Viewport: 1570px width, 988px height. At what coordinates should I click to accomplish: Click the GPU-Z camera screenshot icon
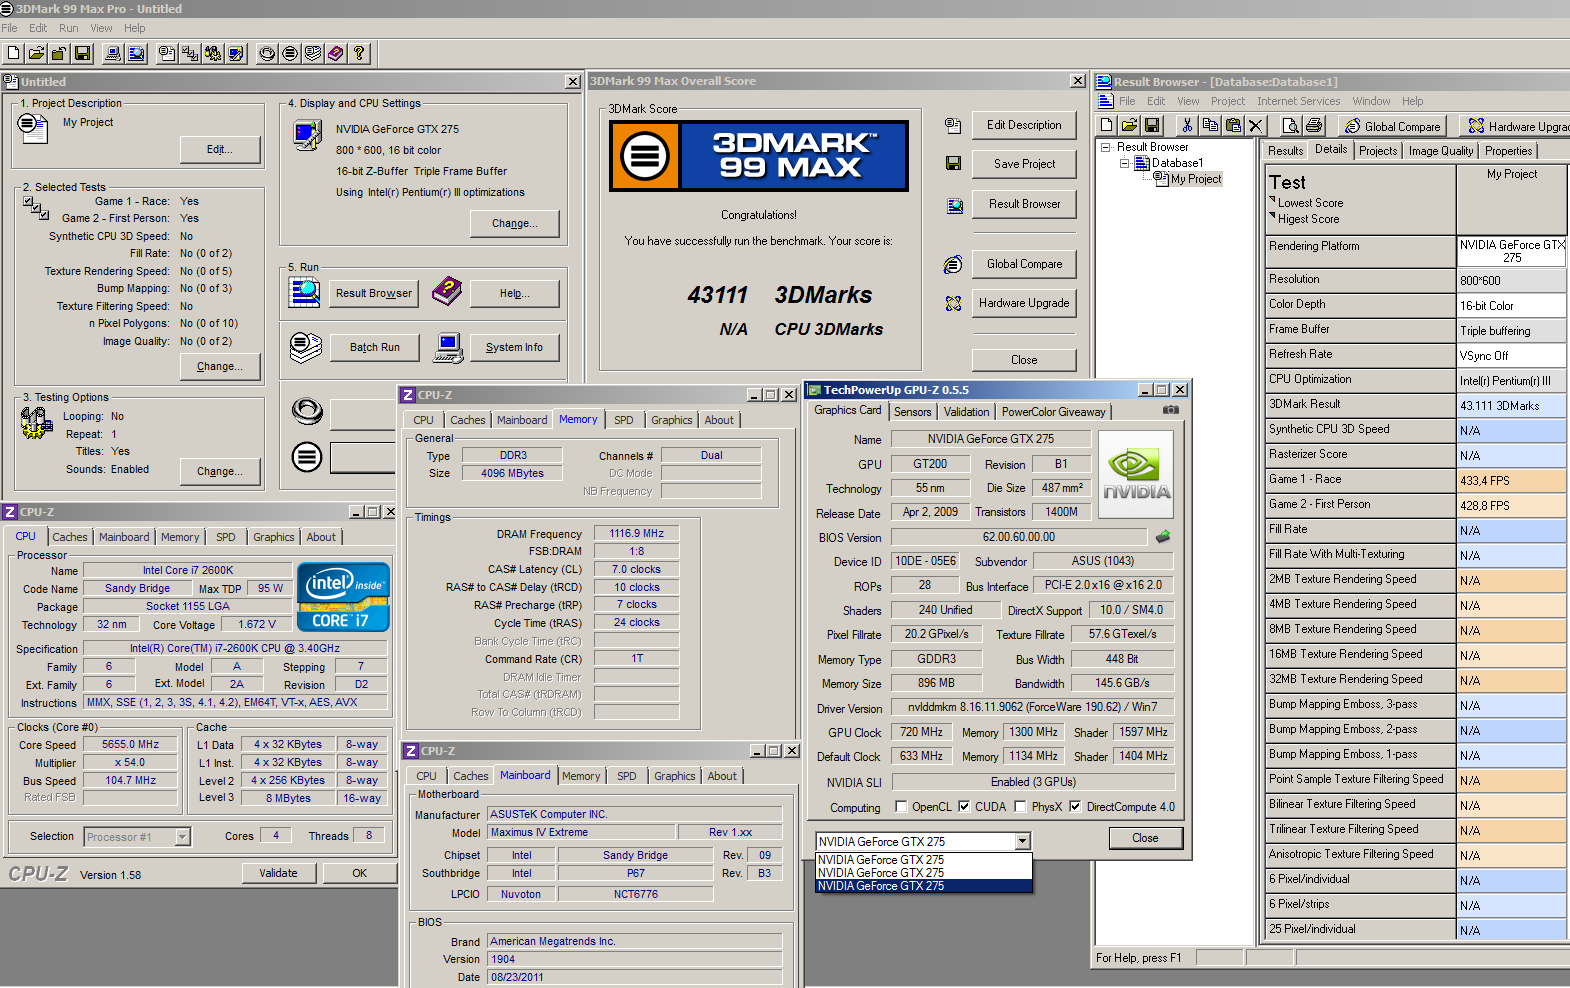1171,410
